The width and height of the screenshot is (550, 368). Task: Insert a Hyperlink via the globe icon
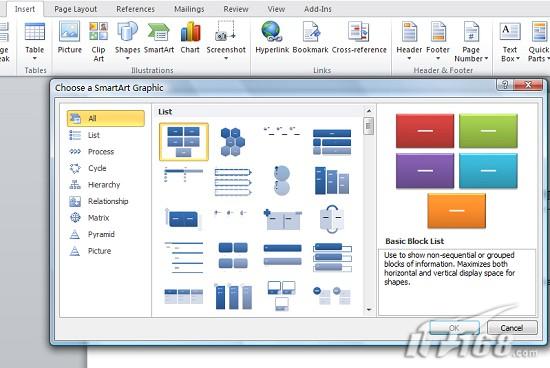coord(271,32)
